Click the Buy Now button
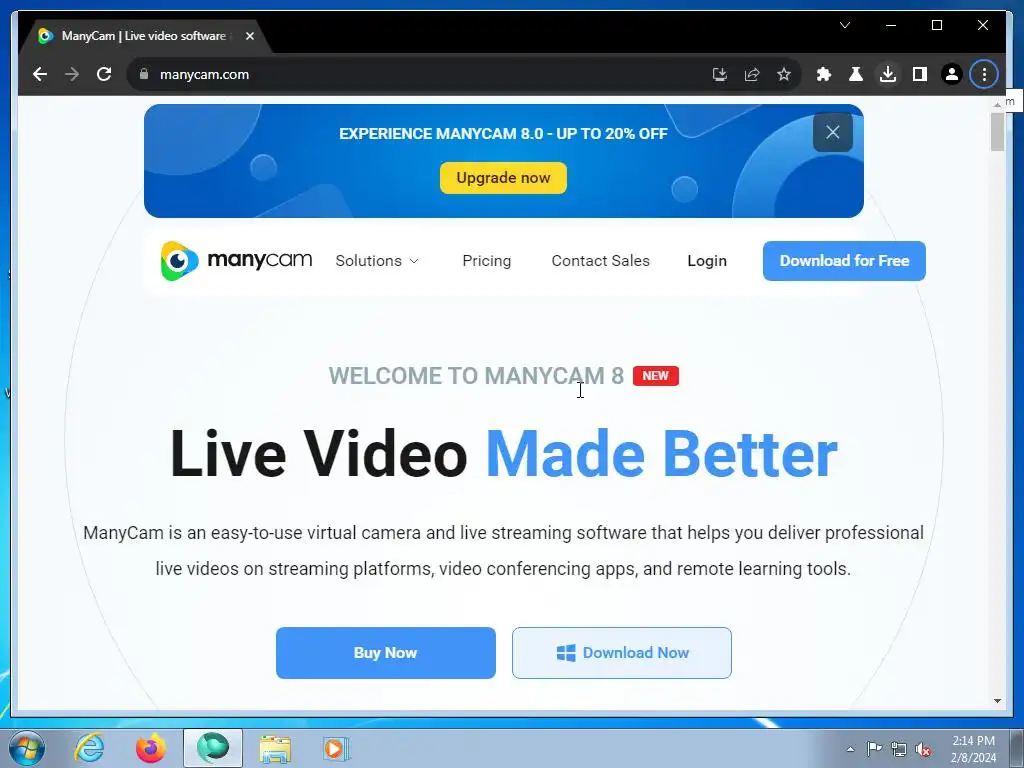Screen dimensions: 1024x768 [x=385, y=652]
